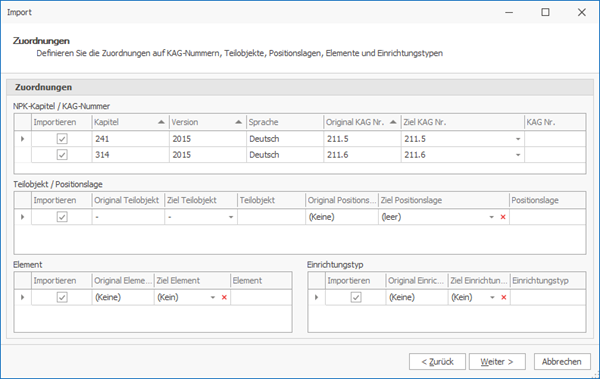Screen dimensions: 600x379
Task: Select row indicator arrow in Einrichtungstyp table
Action: [x=316, y=297]
